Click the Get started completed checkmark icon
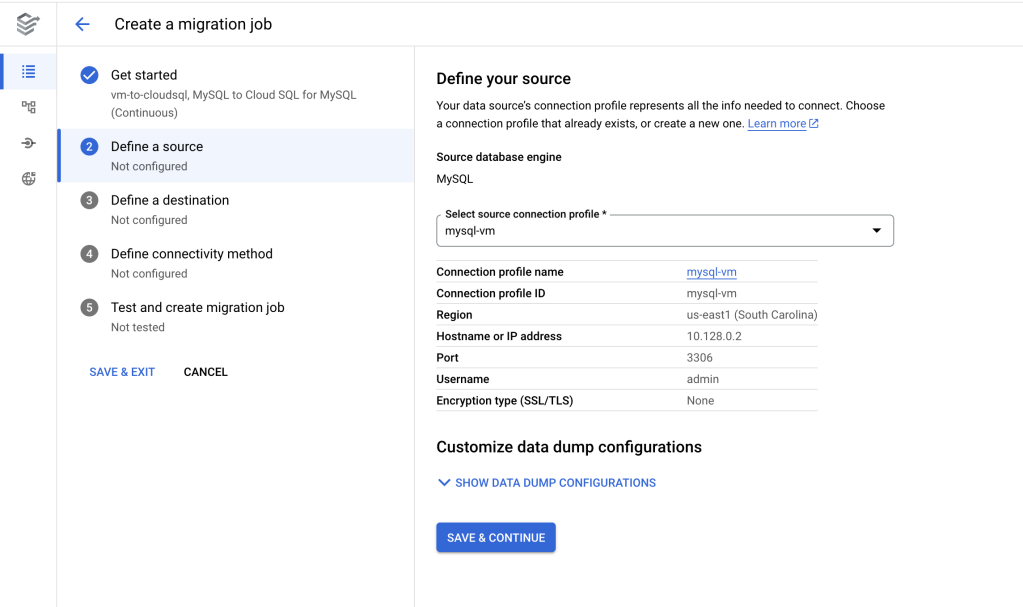Image resolution: width=1023 pixels, height=607 pixels. (x=89, y=75)
